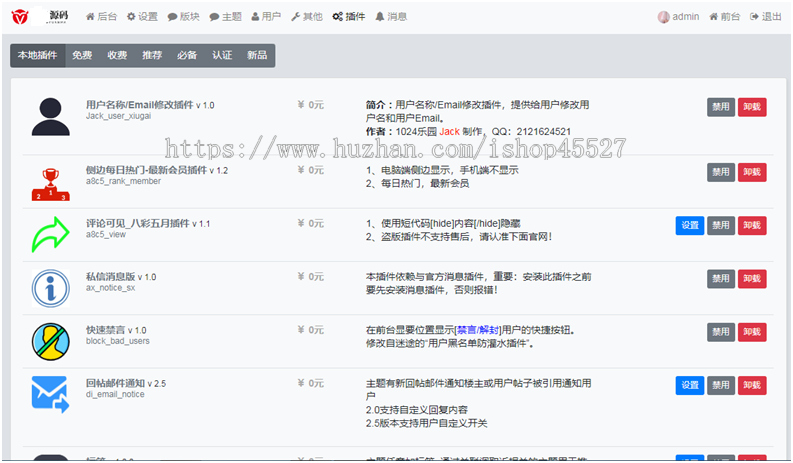This screenshot has width=793, height=463.
Task: Select the 本地插件 tab
Action: click(37, 55)
